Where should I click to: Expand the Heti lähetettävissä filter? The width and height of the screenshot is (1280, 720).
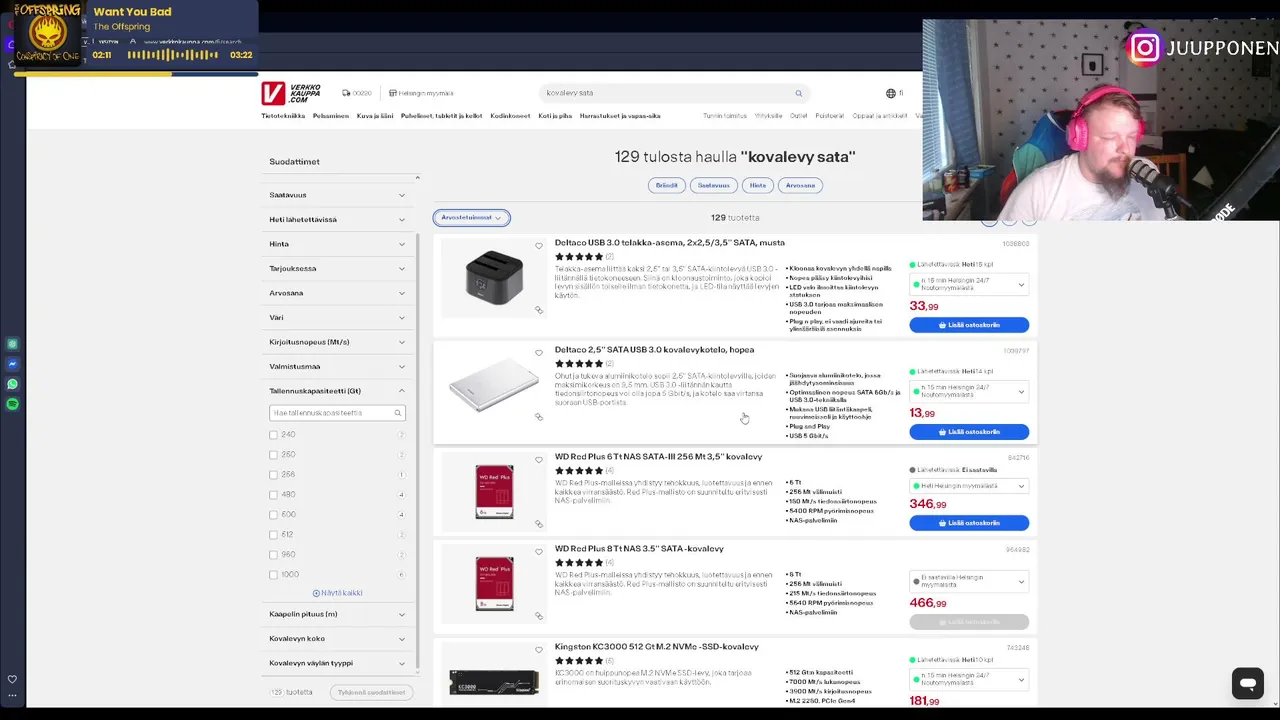click(337, 220)
